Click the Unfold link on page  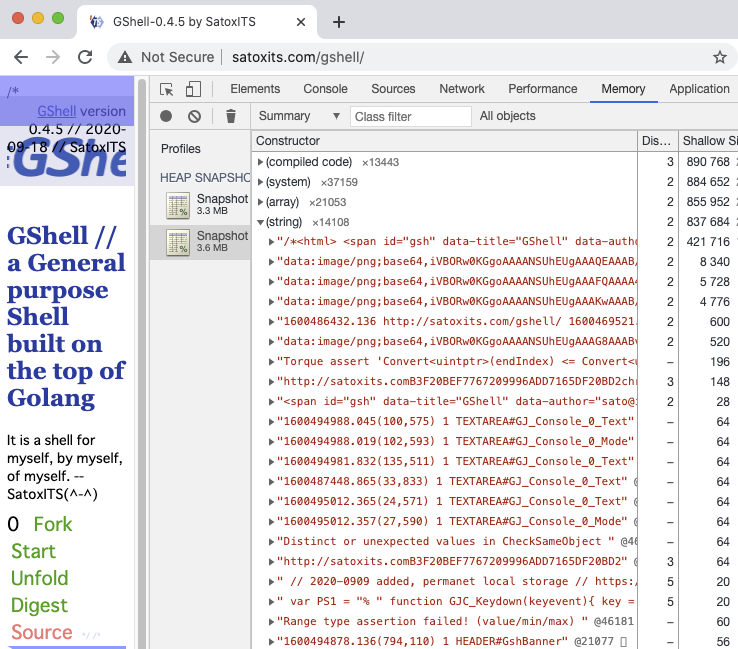pyautogui.click(x=40, y=578)
